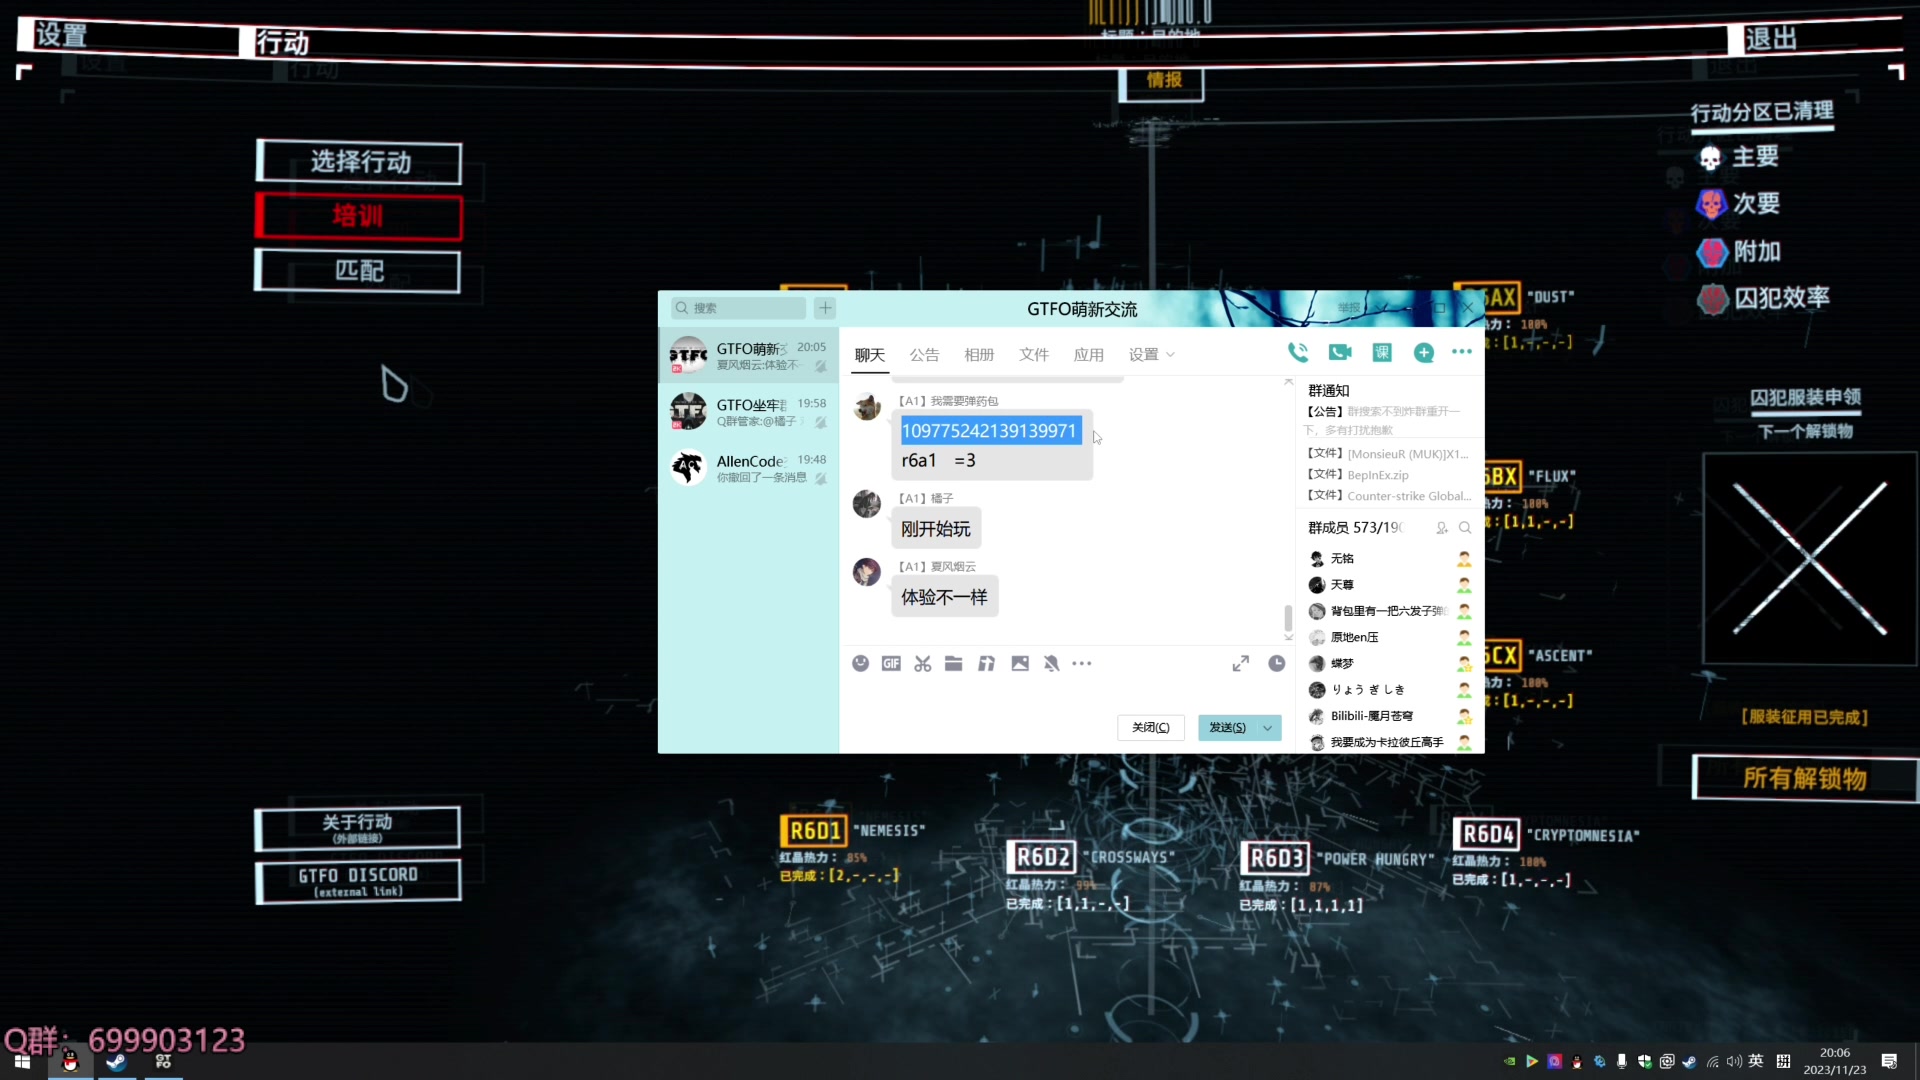
Task: Click the music share icon in chat toolbar
Action: pyautogui.click(x=986, y=663)
